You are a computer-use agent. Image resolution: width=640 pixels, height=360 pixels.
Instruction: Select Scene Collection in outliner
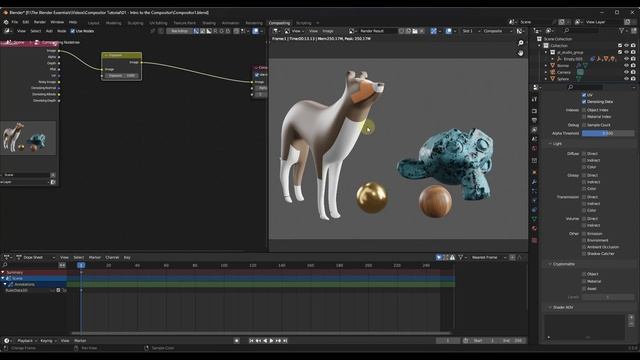(x=558, y=39)
